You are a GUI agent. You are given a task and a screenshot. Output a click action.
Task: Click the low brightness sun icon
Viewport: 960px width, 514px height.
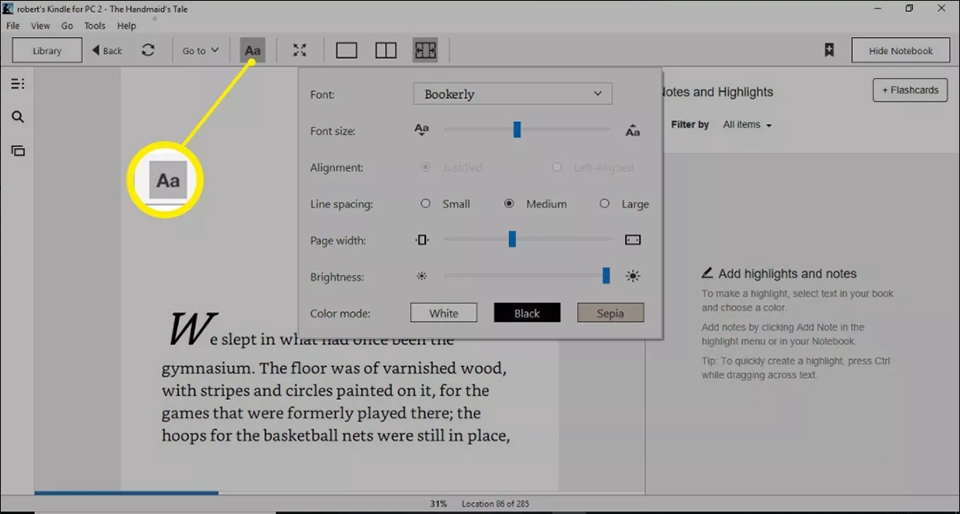click(421, 276)
